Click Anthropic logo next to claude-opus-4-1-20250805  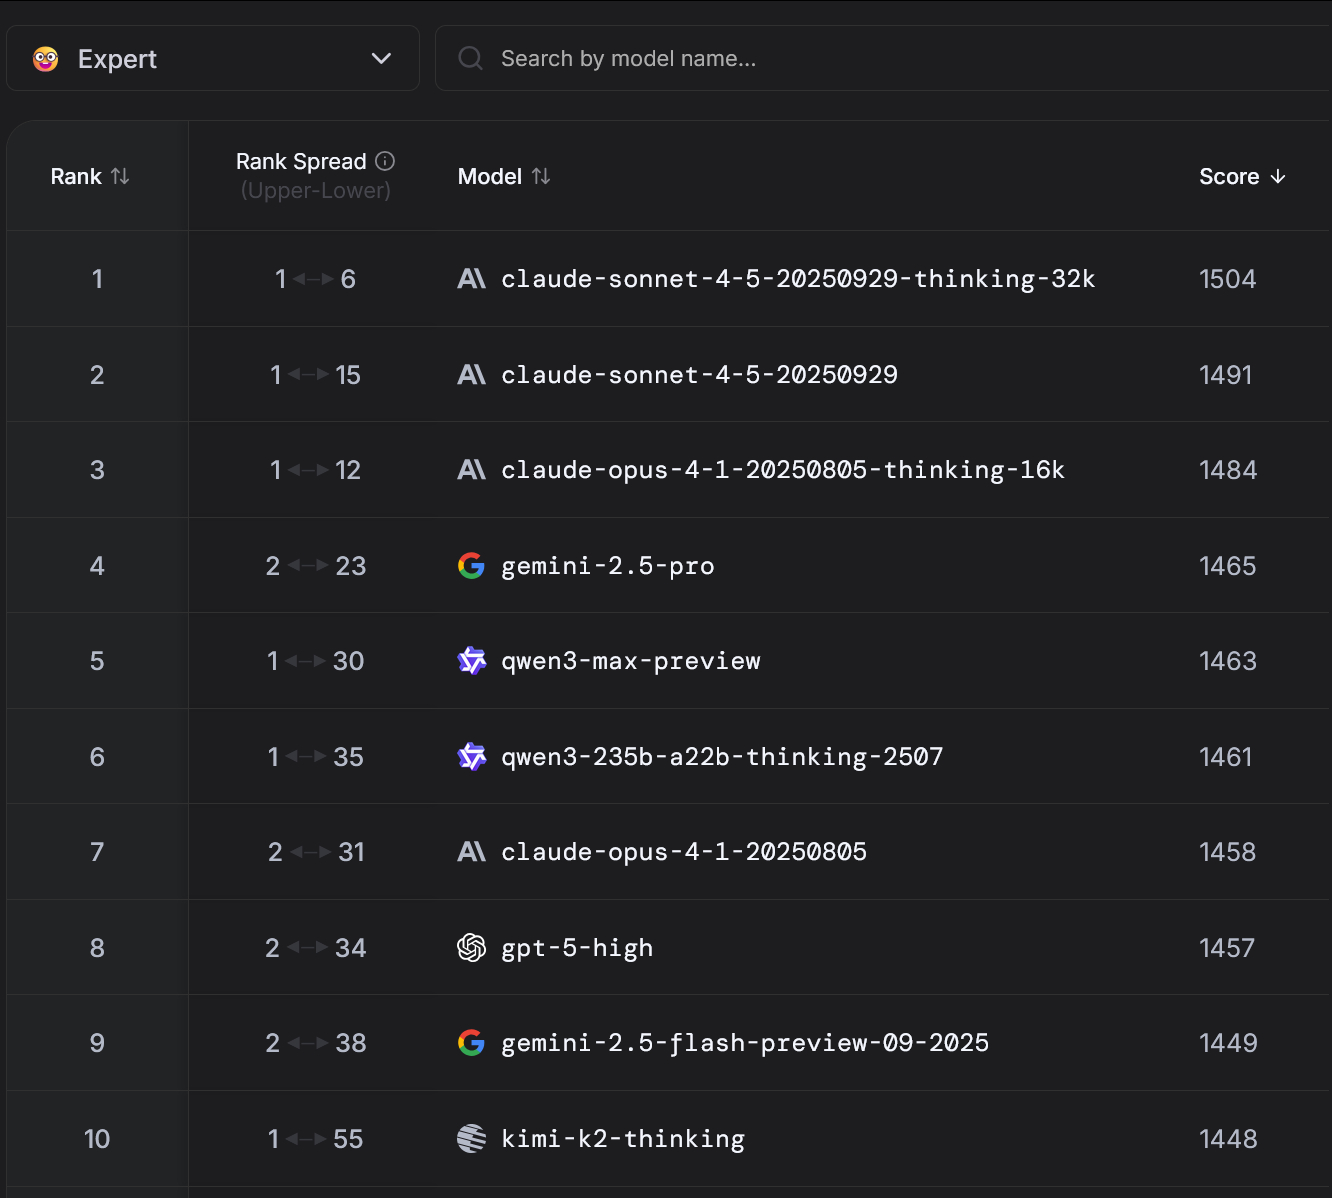click(x=471, y=852)
